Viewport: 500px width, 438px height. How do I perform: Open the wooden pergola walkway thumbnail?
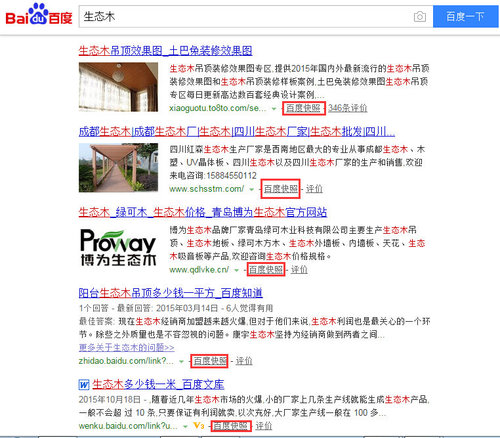tap(118, 167)
